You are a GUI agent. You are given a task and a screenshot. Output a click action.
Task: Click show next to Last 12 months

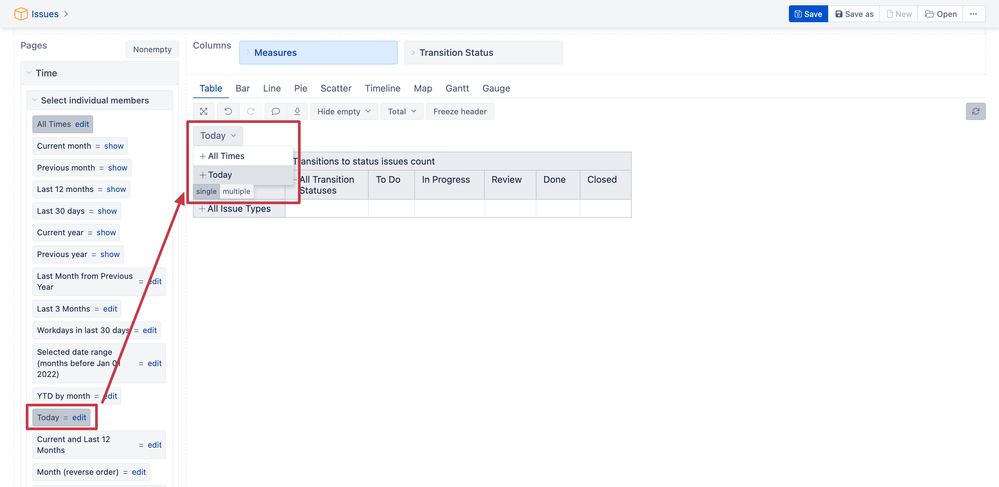(116, 189)
